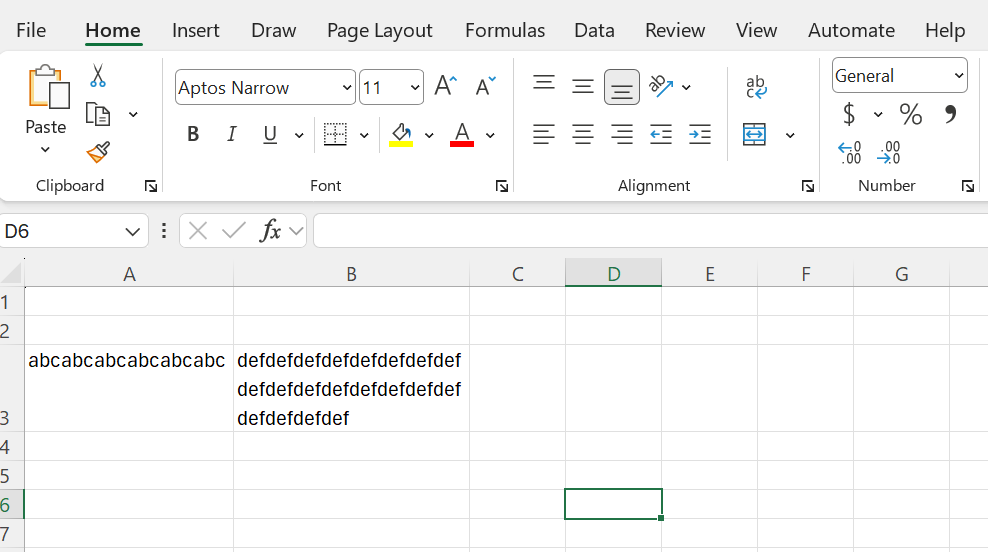This screenshot has width=988, height=552.
Task: Open the File tab
Action: (x=31, y=30)
